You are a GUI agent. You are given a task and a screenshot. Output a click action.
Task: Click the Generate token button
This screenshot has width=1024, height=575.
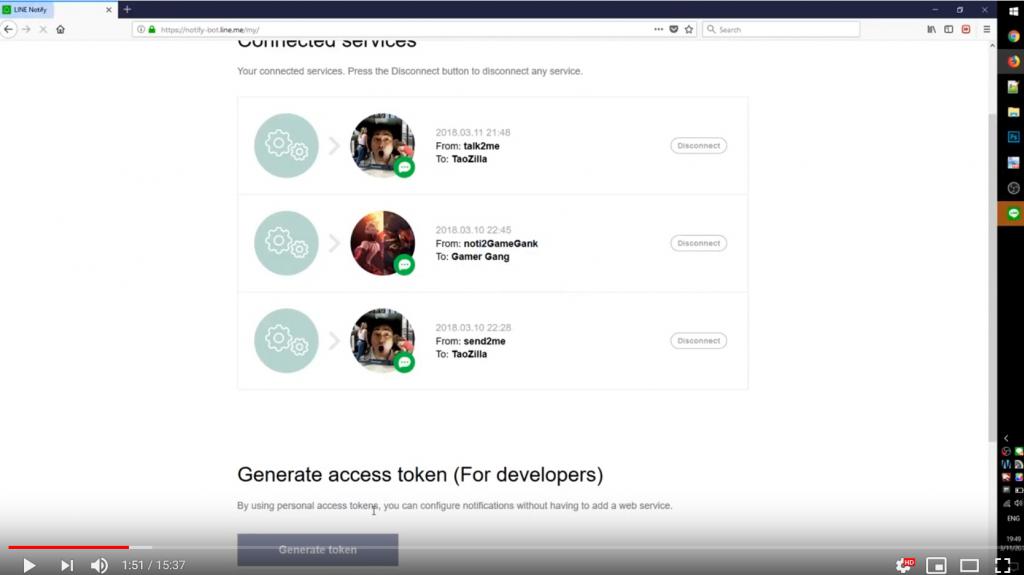click(x=317, y=550)
